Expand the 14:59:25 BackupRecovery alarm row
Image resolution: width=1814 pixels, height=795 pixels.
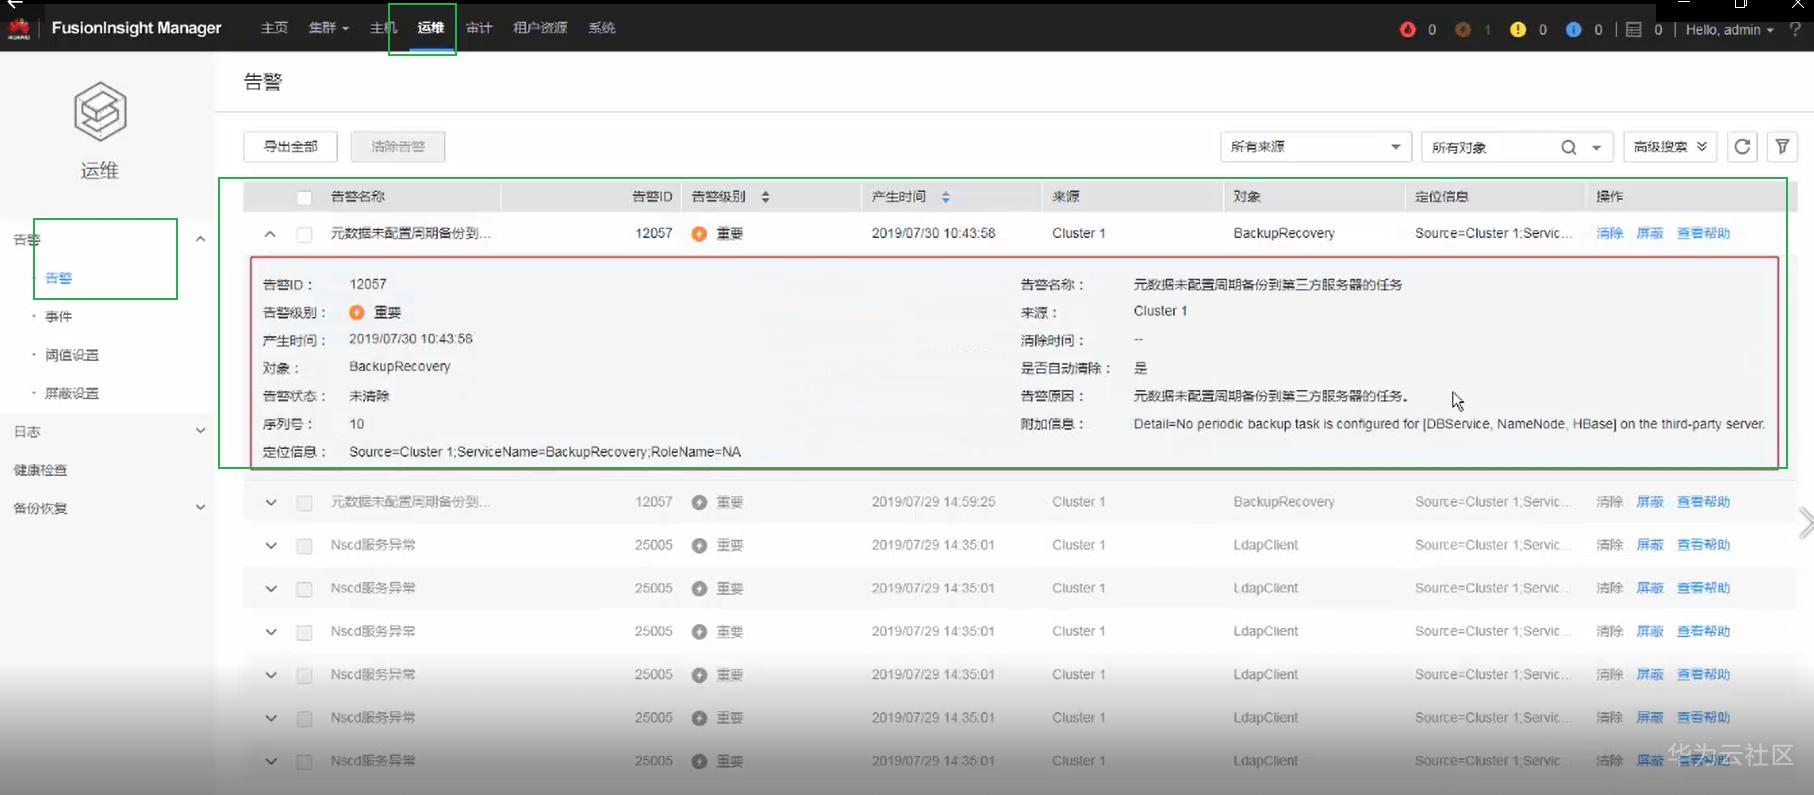pyautogui.click(x=270, y=502)
